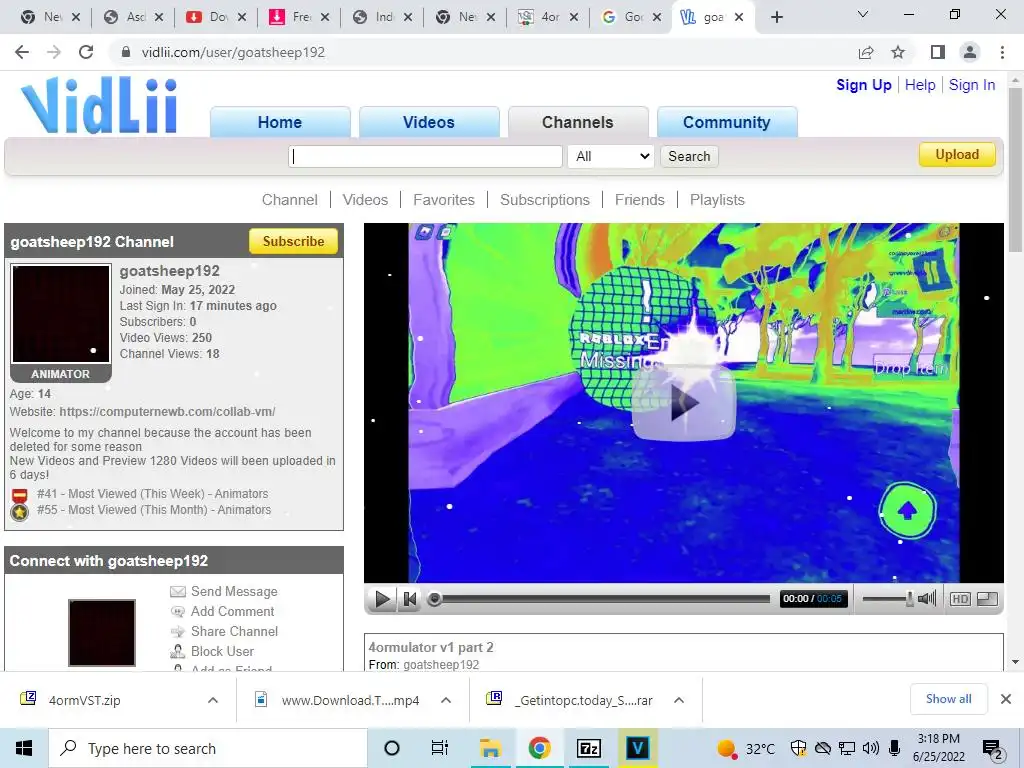Open the Channels tab
This screenshot has width=1024, height=768.
coord(578,122)
